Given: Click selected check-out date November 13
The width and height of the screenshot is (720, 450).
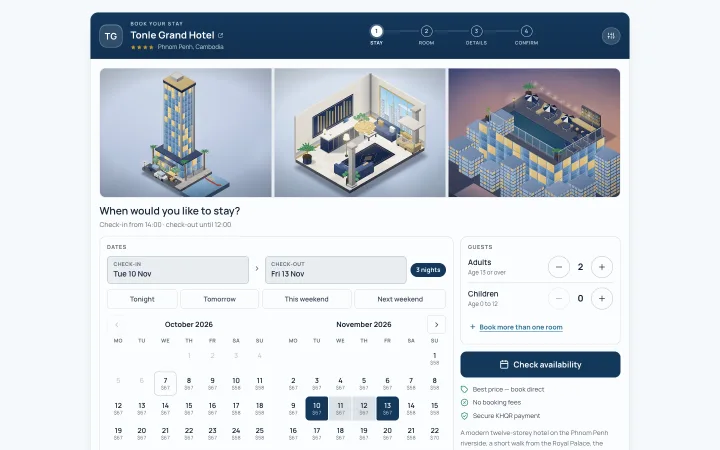Looking at the screenshot, I should [x=388, y=408].
